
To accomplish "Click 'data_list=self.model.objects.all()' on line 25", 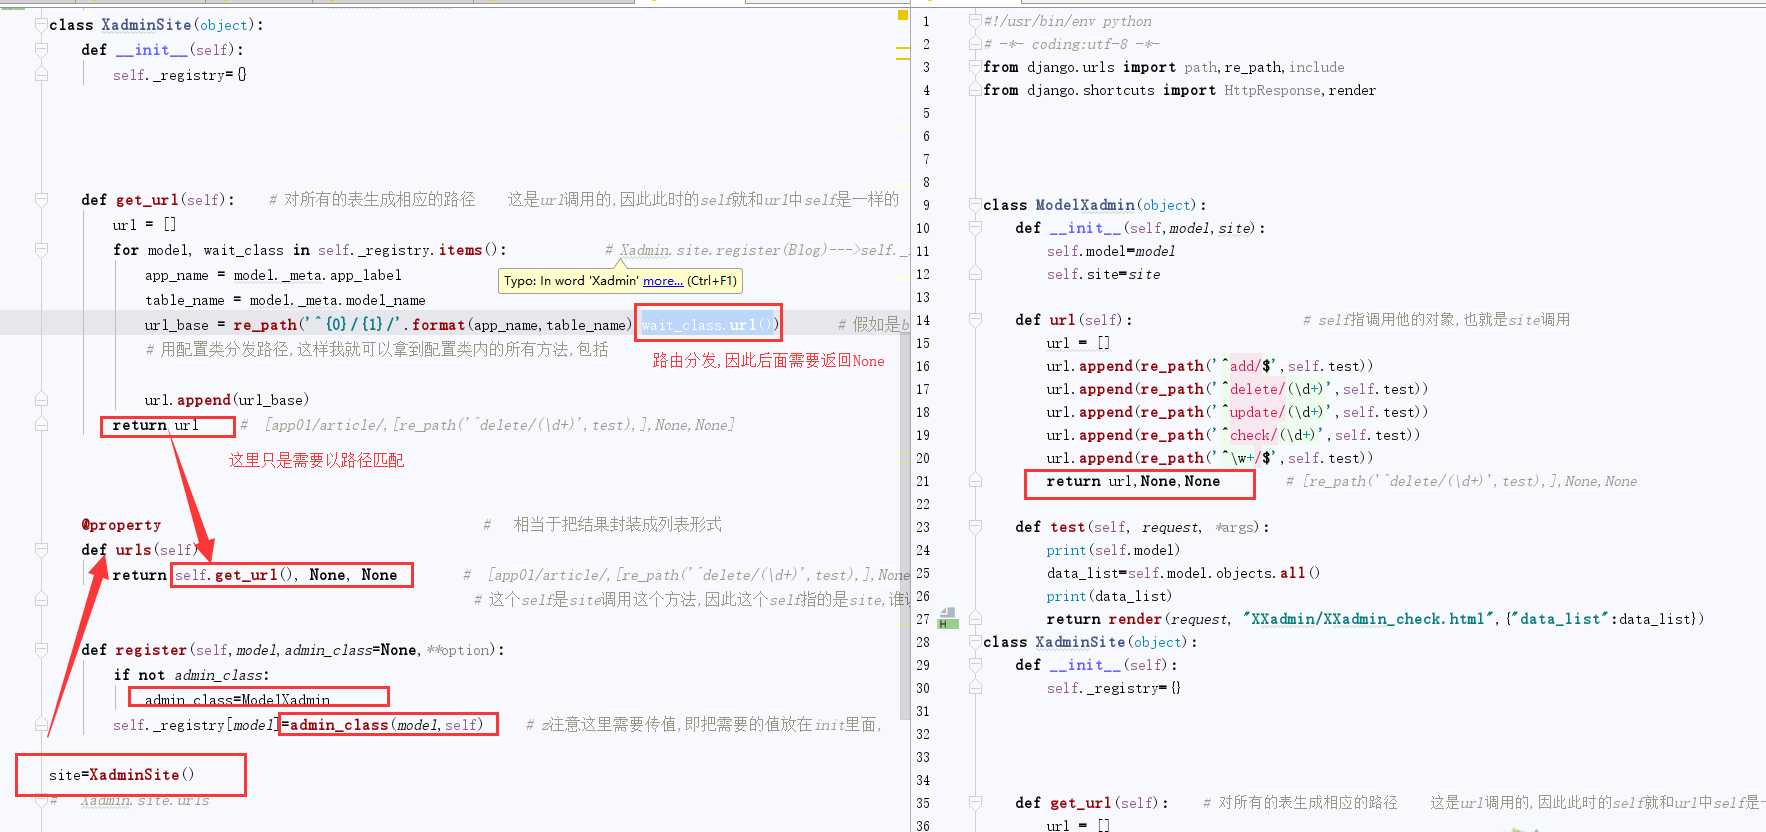I will [1183, 573].
